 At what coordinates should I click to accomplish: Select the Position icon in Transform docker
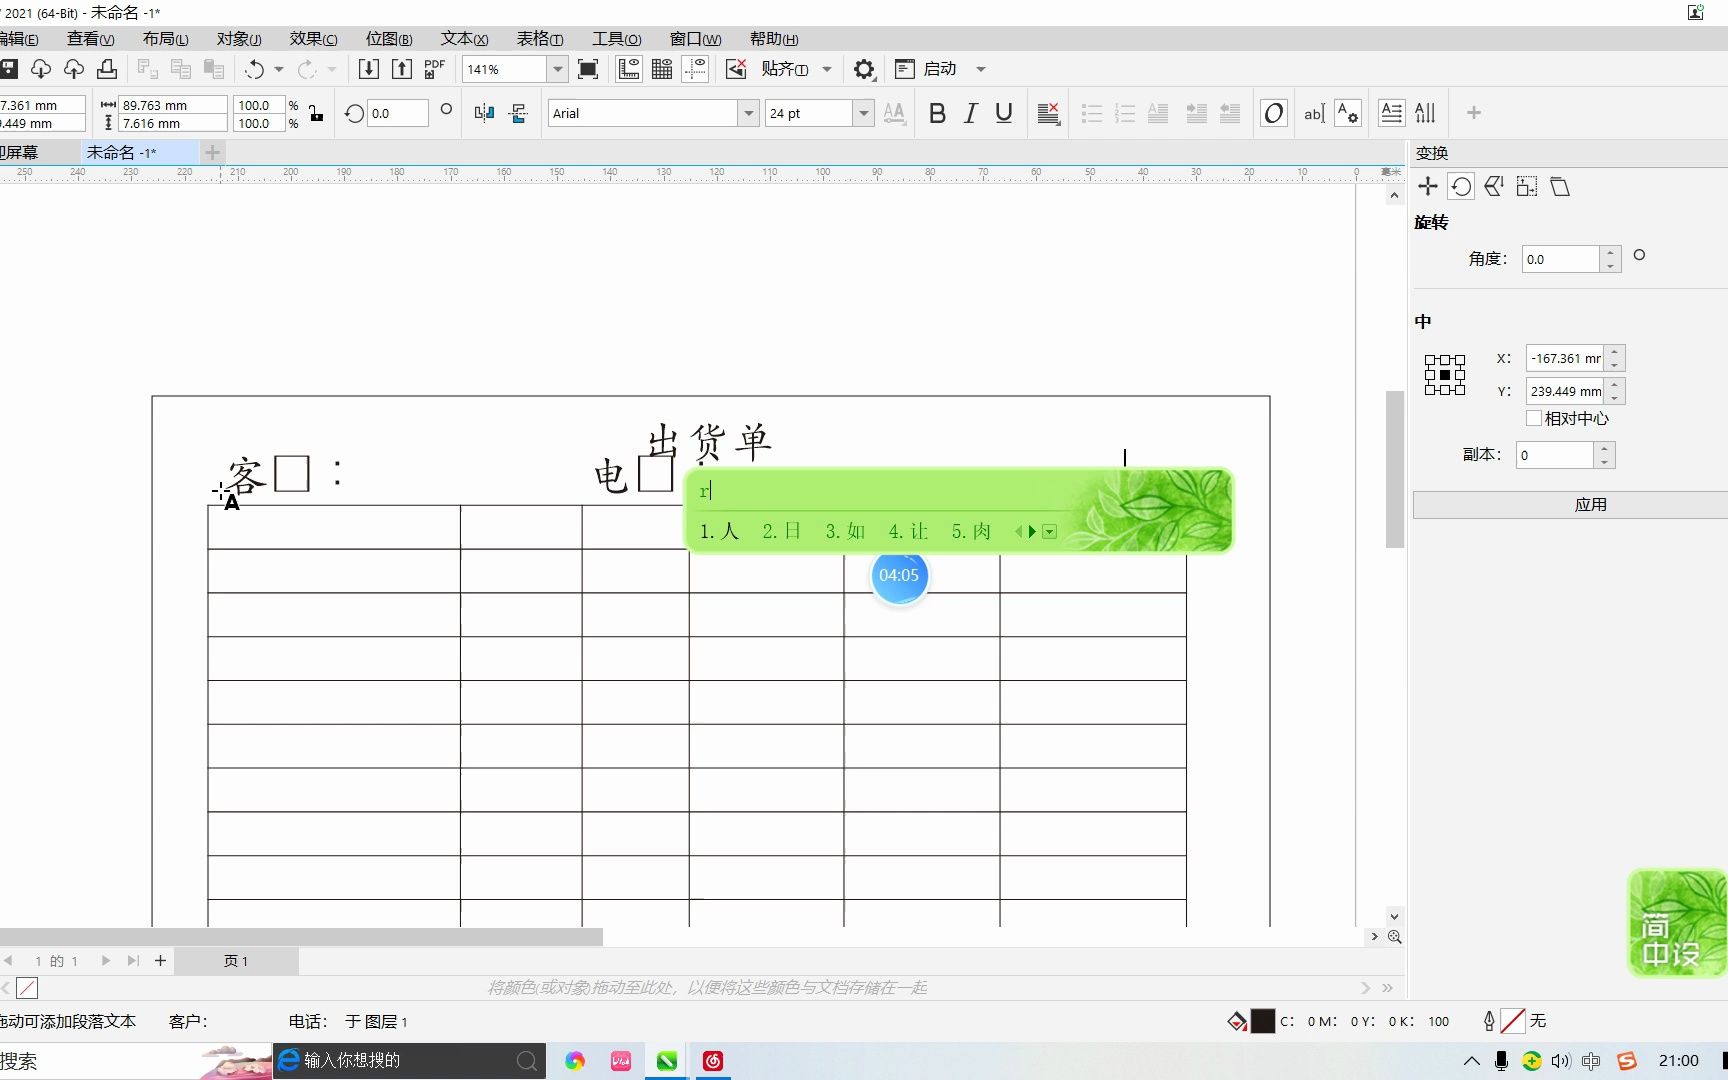1427,186
